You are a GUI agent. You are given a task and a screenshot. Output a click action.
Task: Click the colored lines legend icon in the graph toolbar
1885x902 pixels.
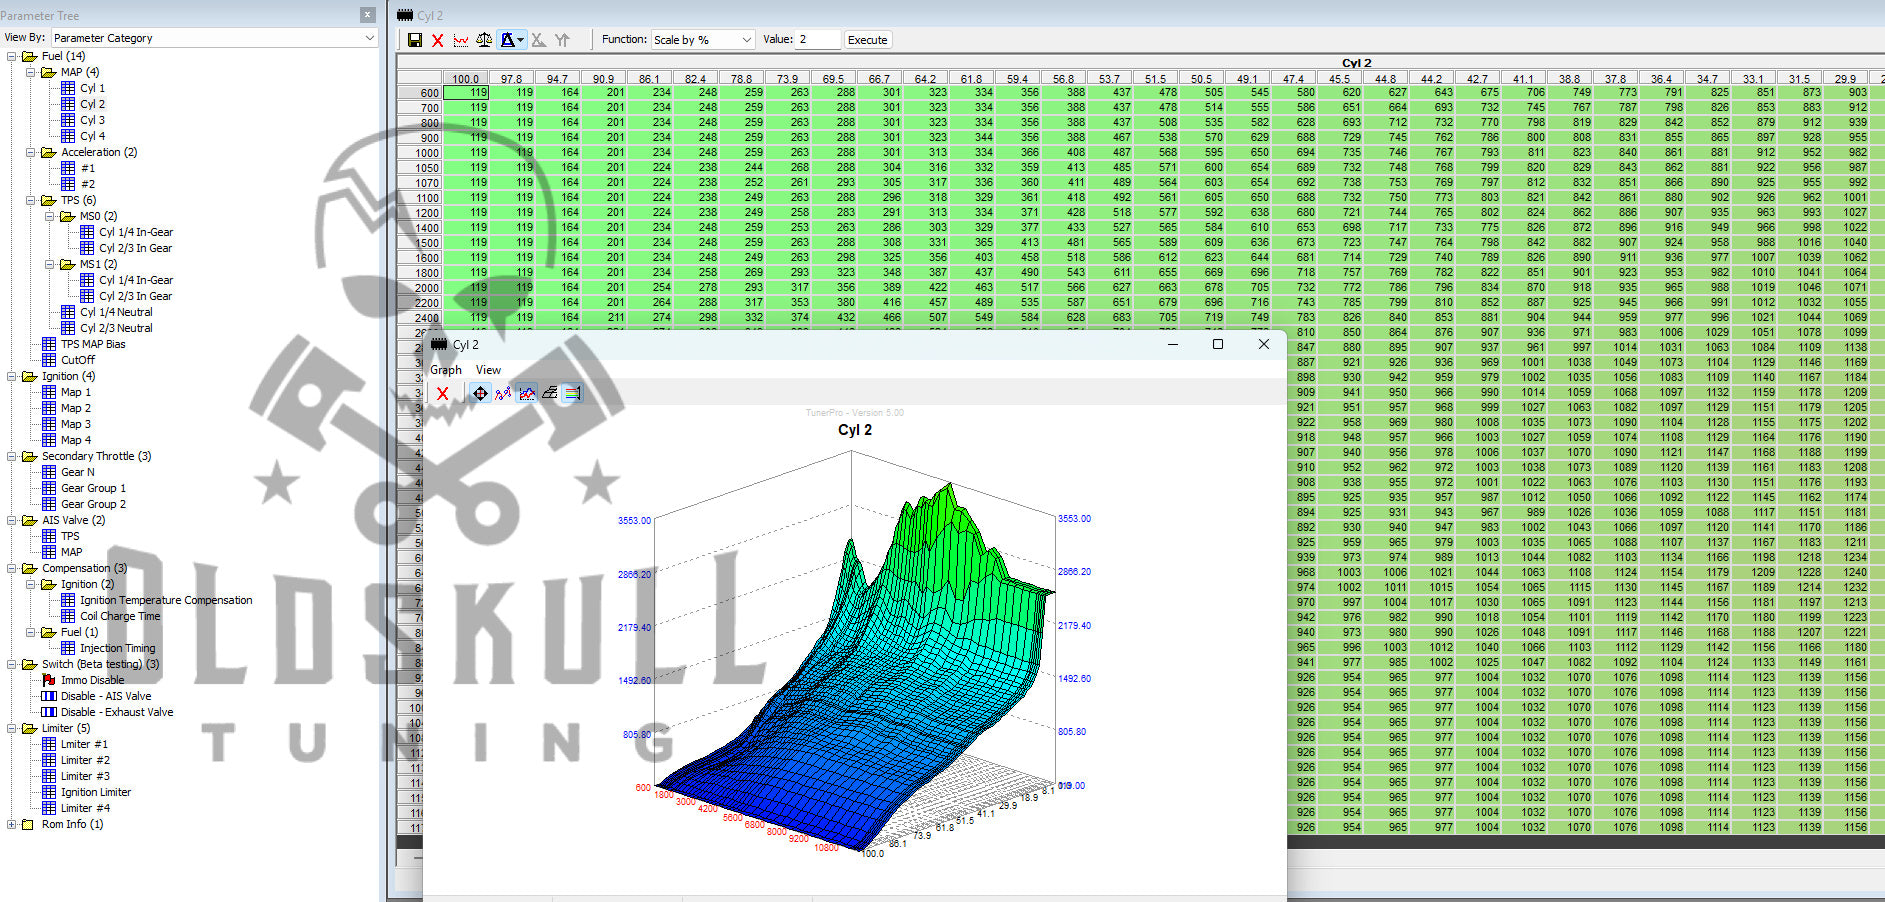pyautogui.click(x=572, y=393)
